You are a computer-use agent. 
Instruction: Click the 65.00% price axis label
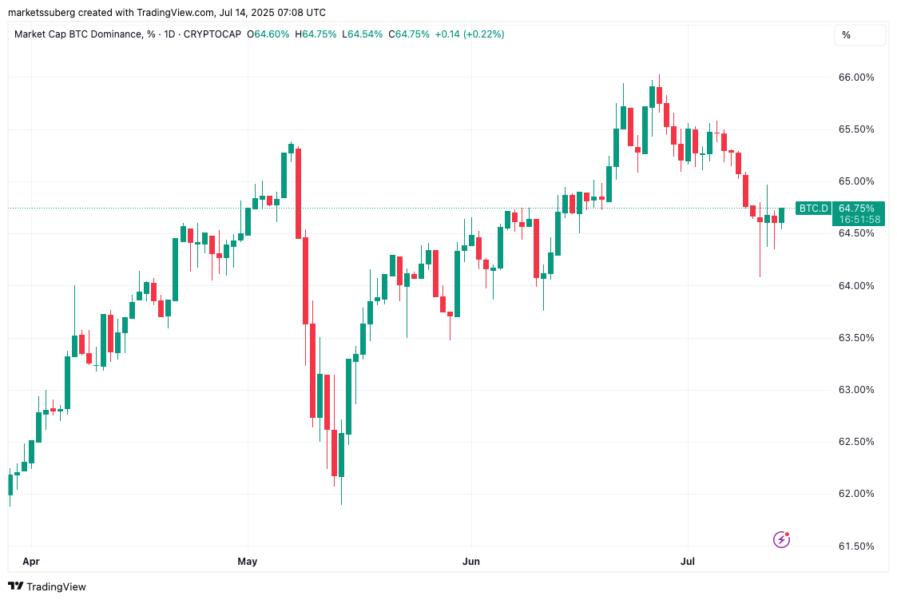856,181
